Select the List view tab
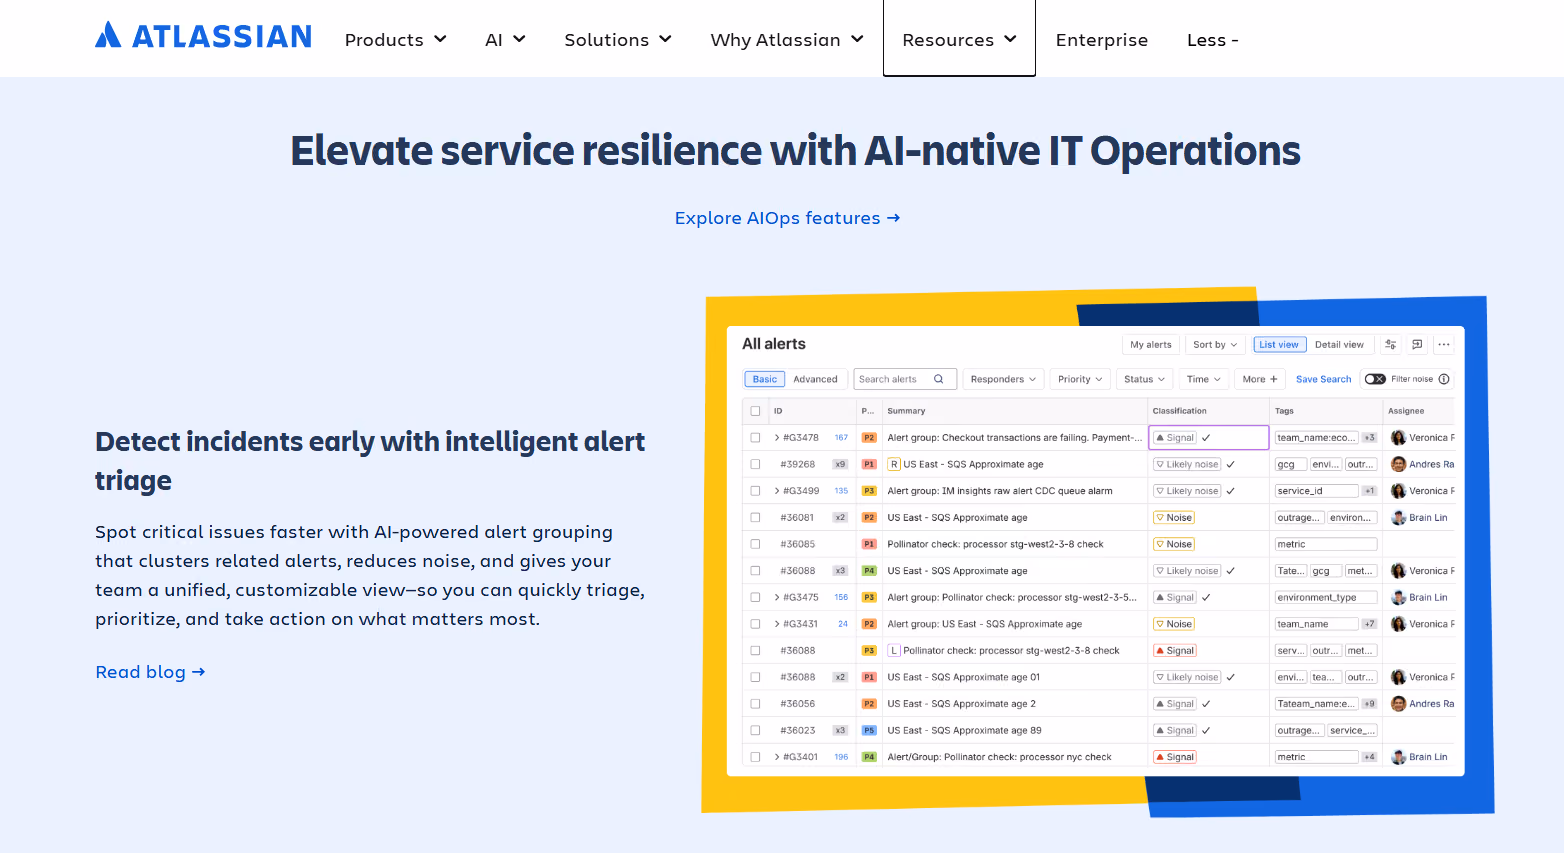This screenshot has height=853, width=1564. point(1279,344)
